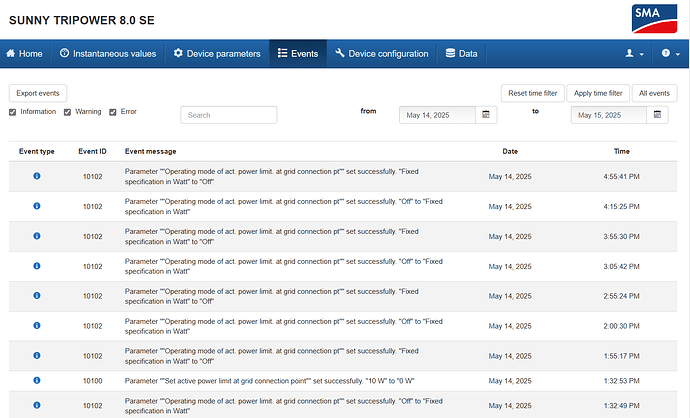The image size is (690, 418).
Task: Click info icon of 2:00:30 PM event
Action: tap(37, 326)
